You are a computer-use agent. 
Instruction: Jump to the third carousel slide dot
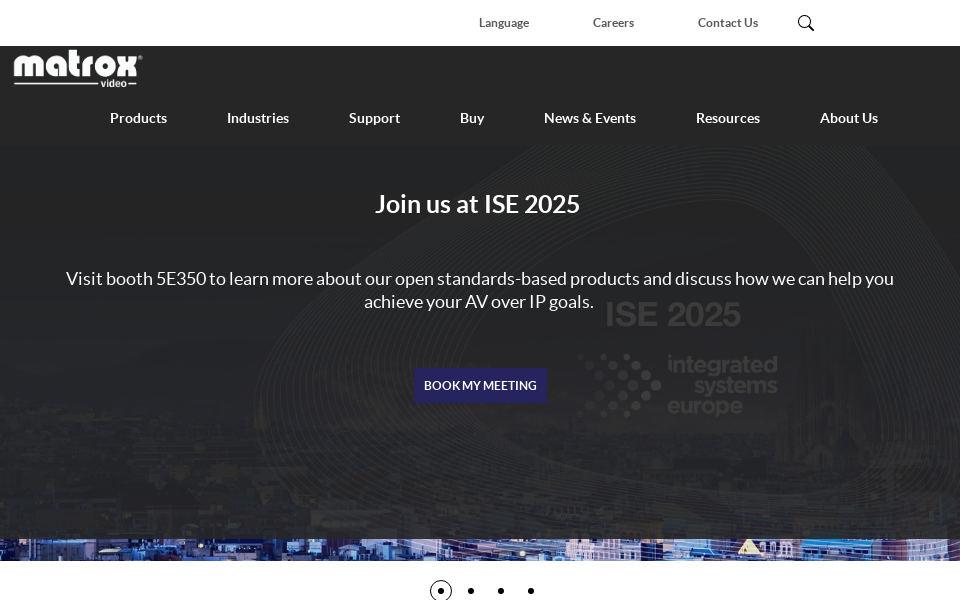pyautogui.click(x=501, y=591)
